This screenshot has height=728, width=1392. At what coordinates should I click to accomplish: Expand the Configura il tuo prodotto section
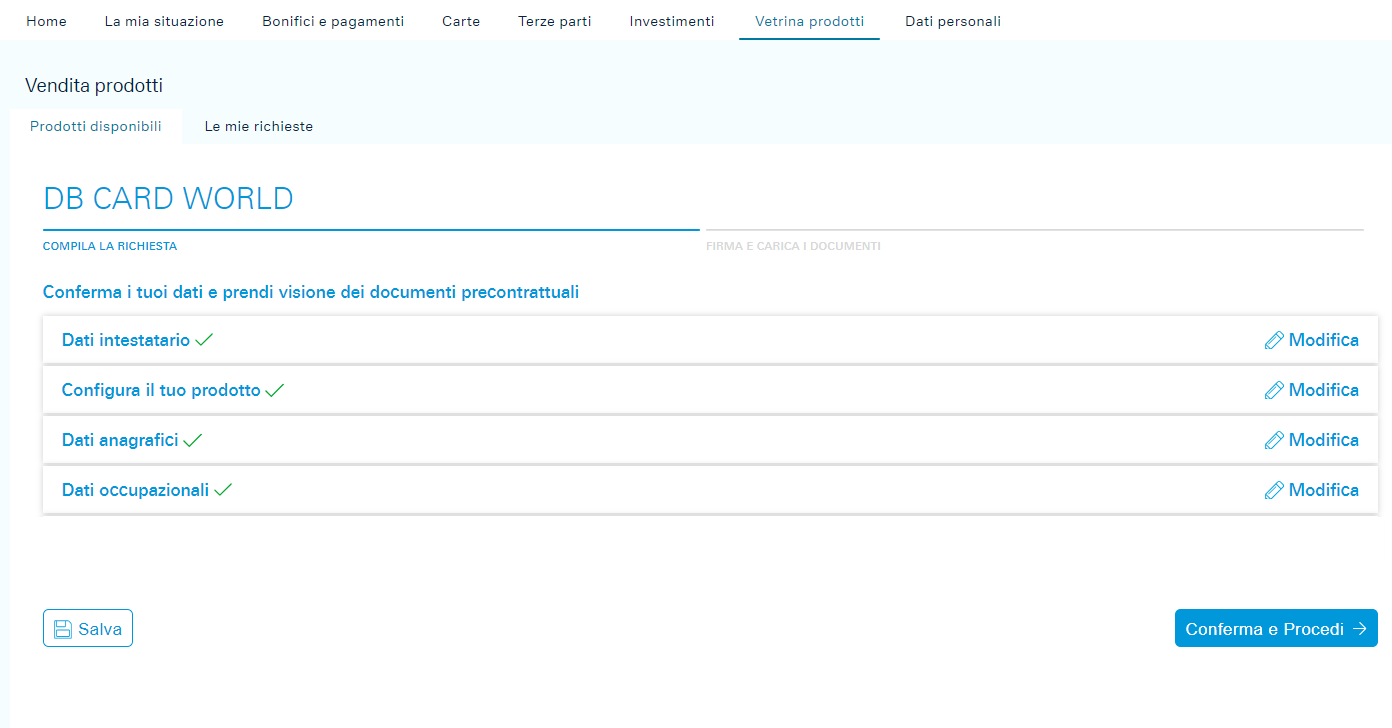pyautogui.click(x=161, y=390)
